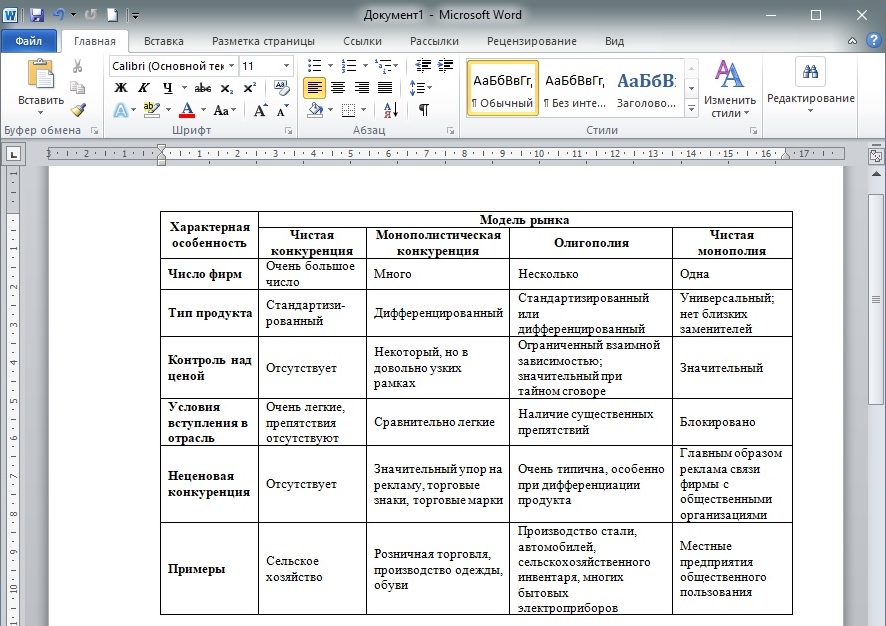Click the Copy icon in clipboard group
The height and width of the screenshot is (626, 886).
click(x=77, y=88)
